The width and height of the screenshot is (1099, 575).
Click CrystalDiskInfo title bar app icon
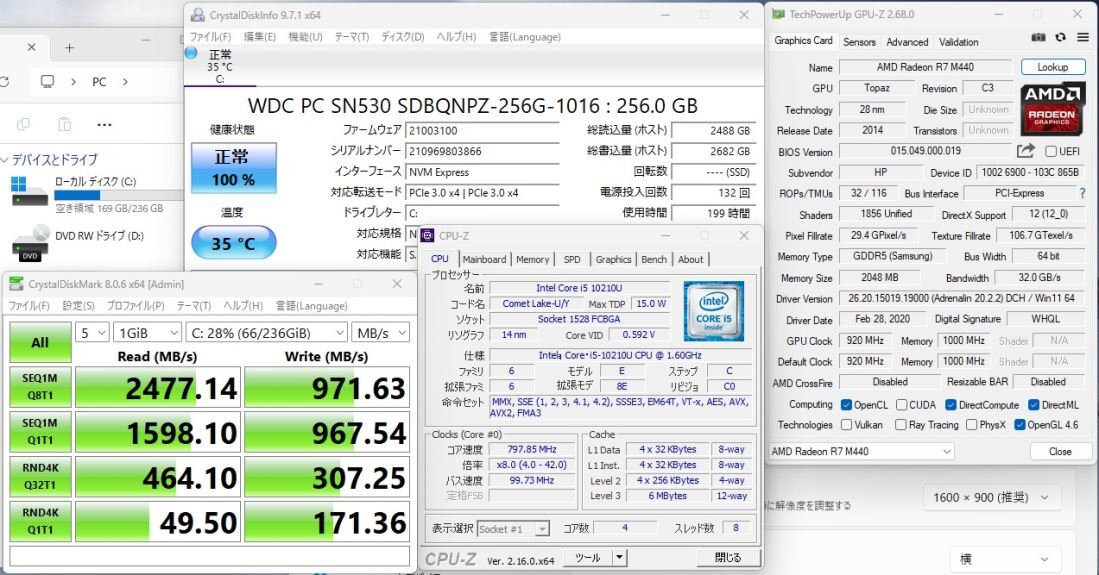click(198, 15)
